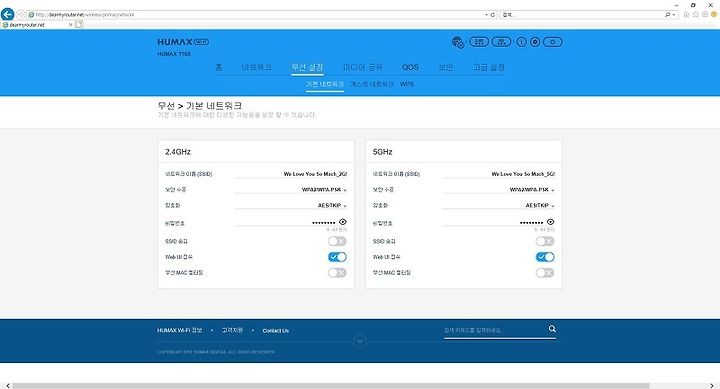Screen dimensions: 720x389
Task: Click the first pill-shaped icon after the globe
Action: pos(479,42)
